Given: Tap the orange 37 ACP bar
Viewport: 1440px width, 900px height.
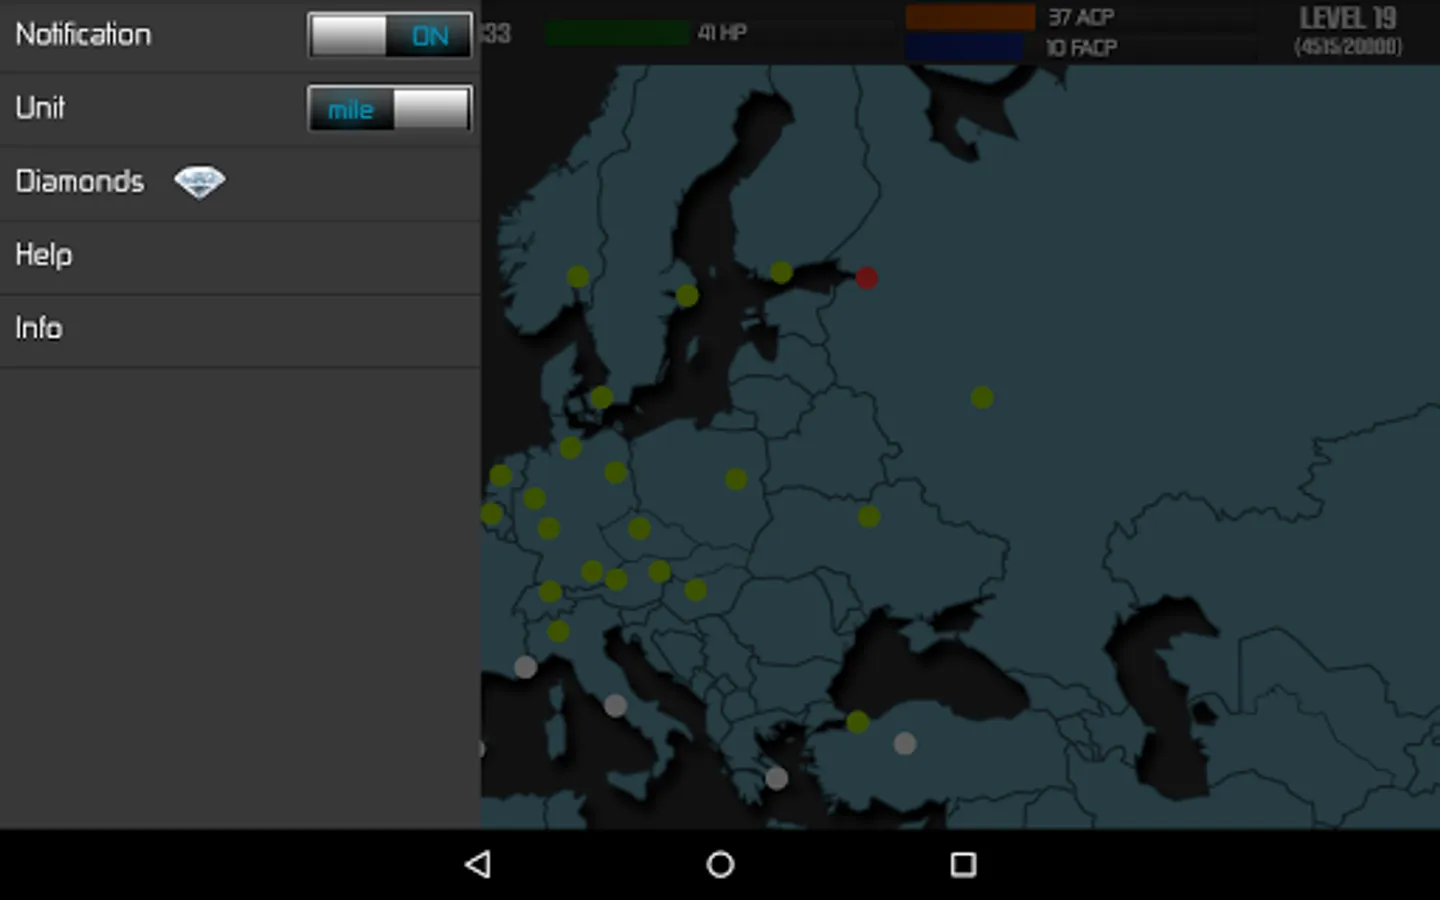Looking at the screenshot, I should (x=970, y=17).
